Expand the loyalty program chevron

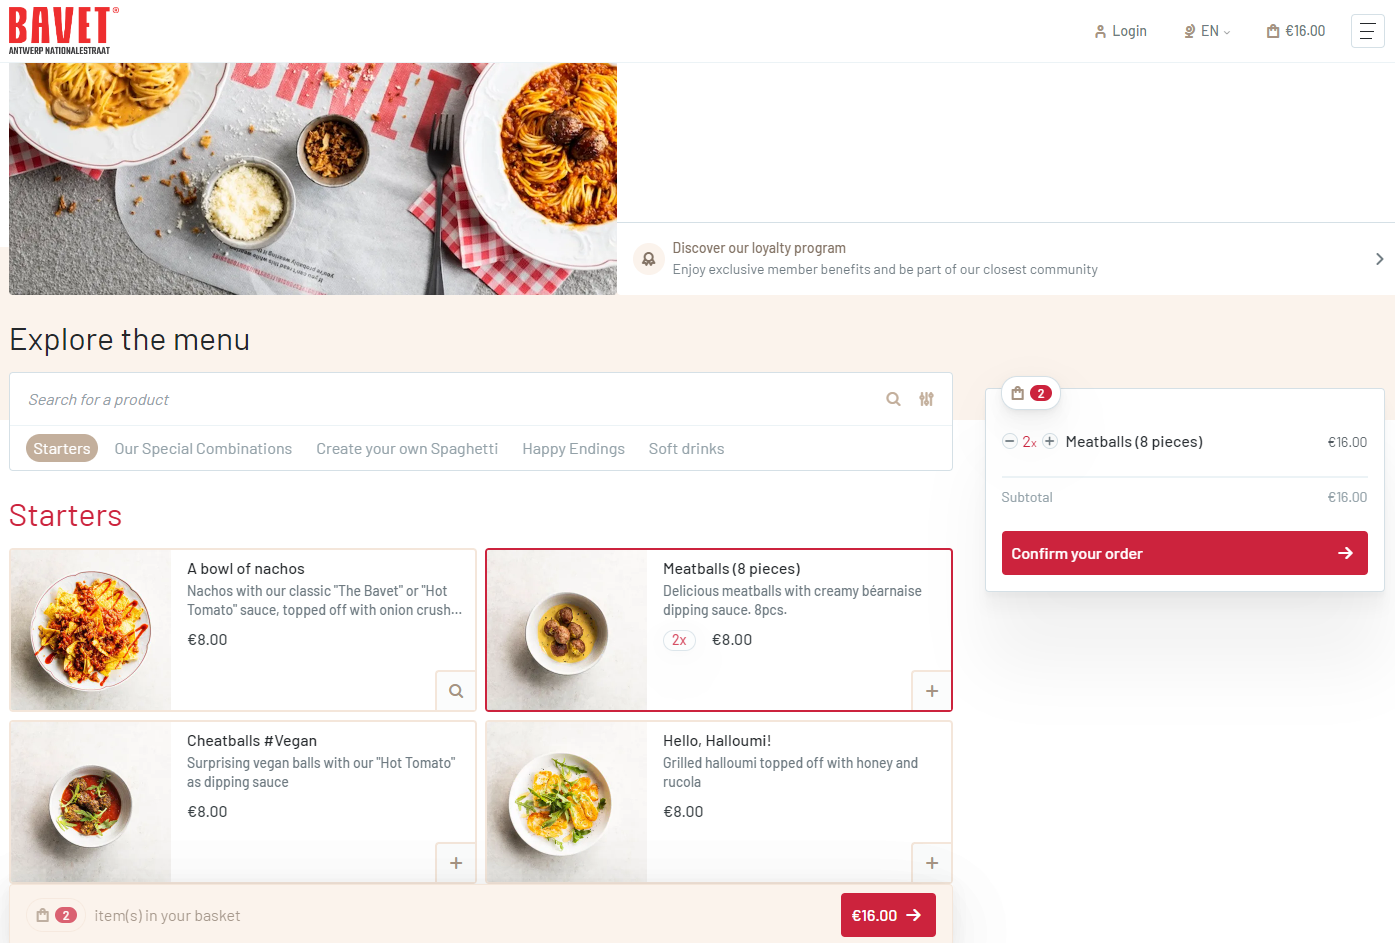(x=1379, y=259)
